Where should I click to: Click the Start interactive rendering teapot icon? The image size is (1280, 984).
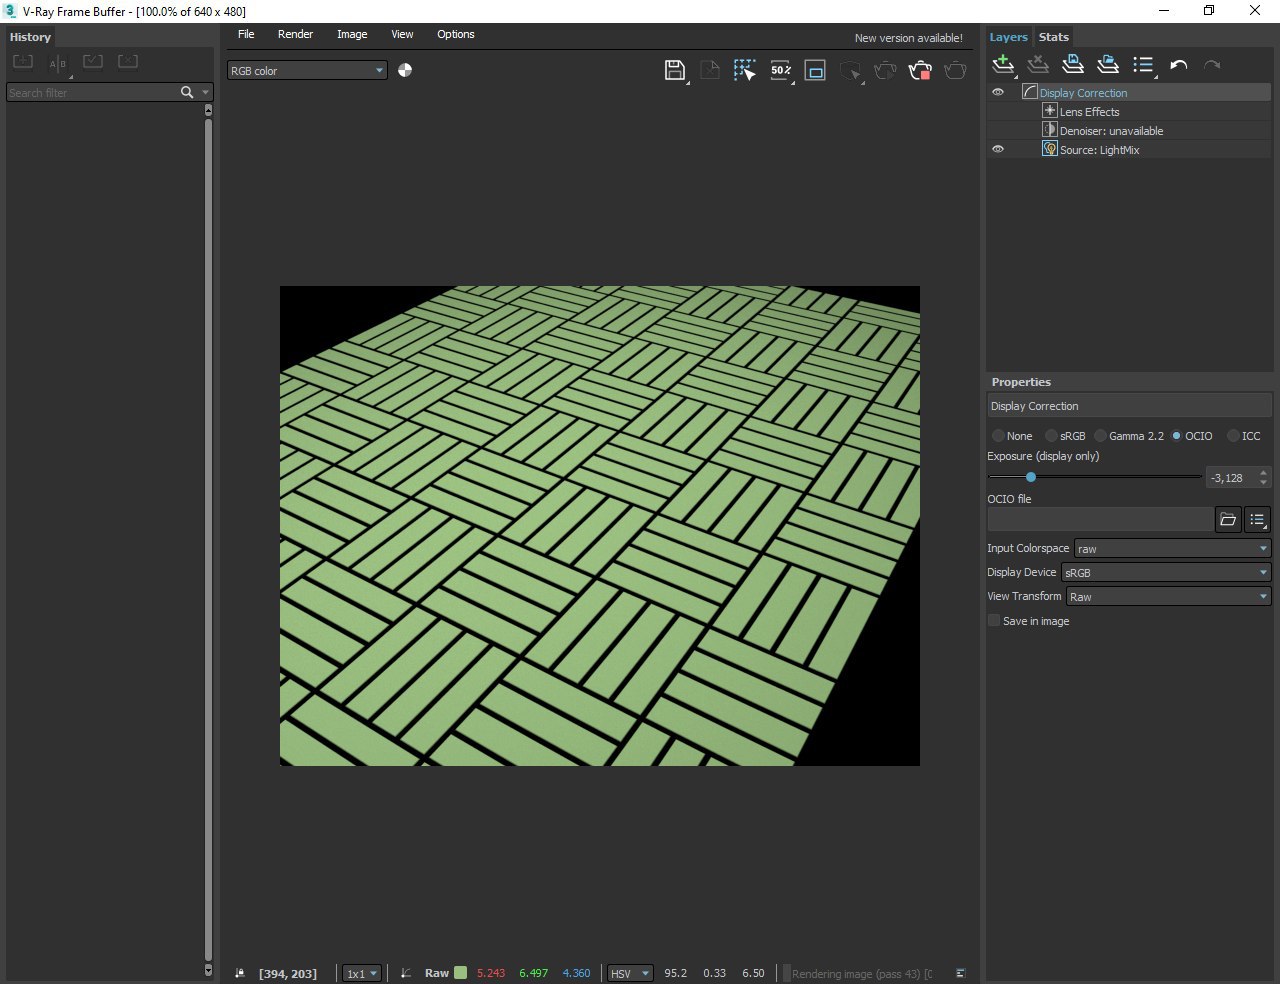(x=885, y=70)
